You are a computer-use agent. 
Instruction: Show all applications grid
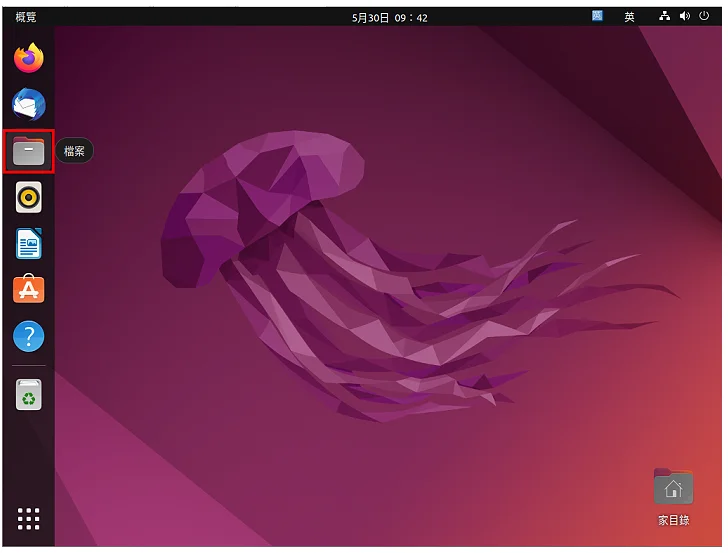29,519
